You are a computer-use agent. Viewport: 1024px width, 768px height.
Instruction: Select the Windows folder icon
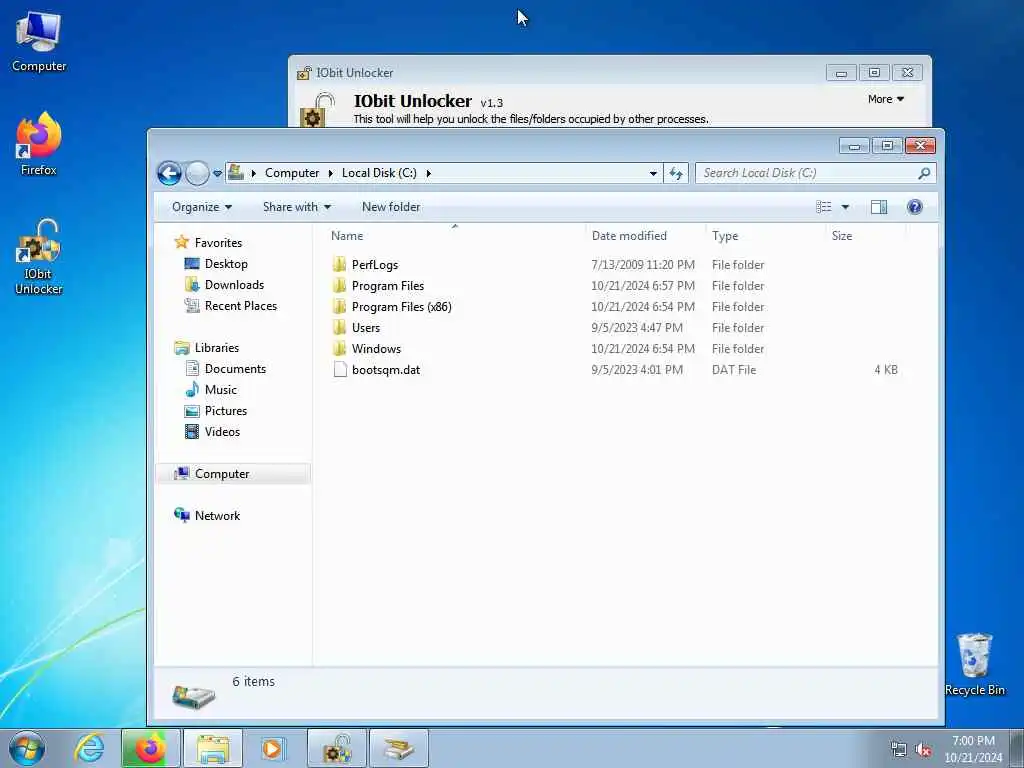click(x=340, y=348)
